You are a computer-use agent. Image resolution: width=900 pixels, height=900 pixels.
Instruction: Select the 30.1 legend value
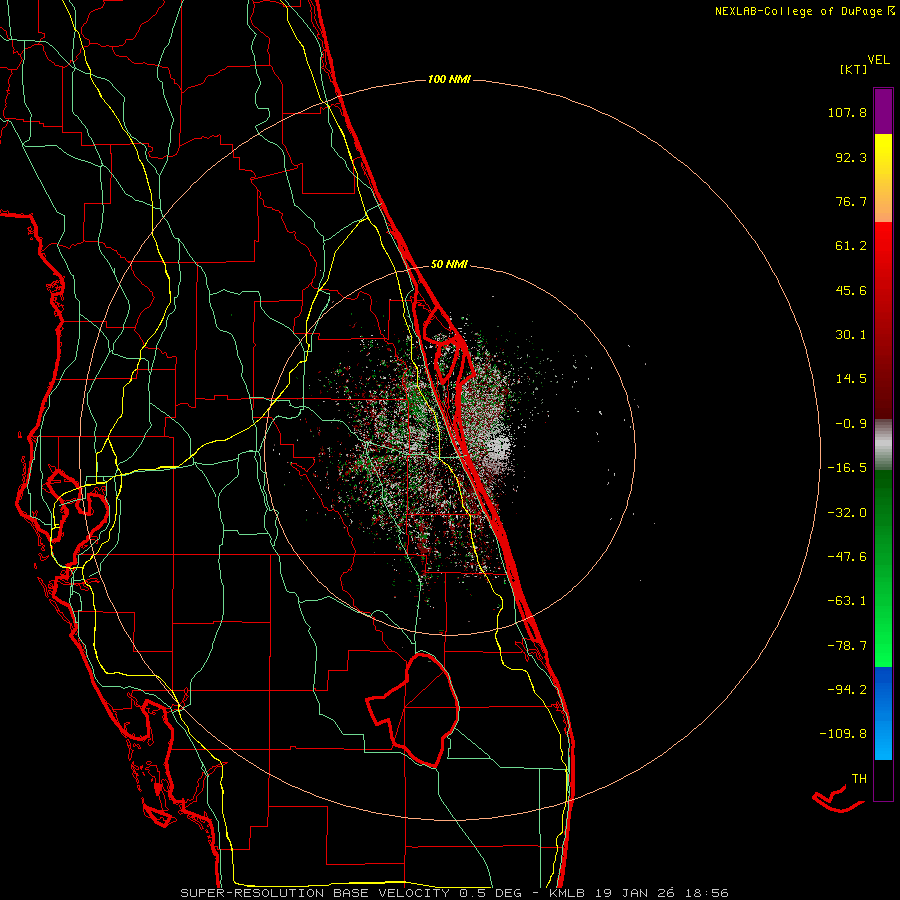tap(851, 335)
